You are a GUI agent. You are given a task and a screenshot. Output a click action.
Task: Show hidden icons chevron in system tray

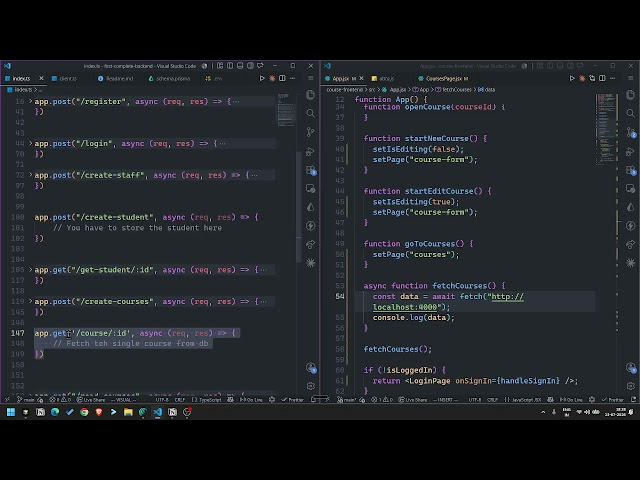tap(543, 412)
